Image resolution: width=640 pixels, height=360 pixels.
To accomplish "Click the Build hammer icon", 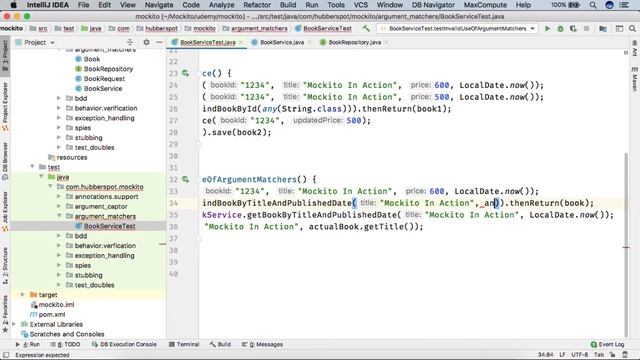I will (x=366, y=28).
